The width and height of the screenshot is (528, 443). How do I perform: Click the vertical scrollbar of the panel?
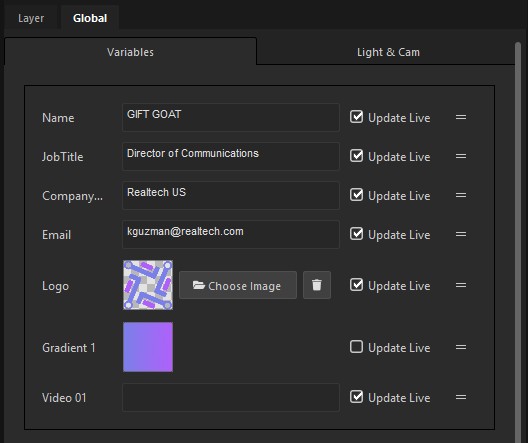(518, 242)
